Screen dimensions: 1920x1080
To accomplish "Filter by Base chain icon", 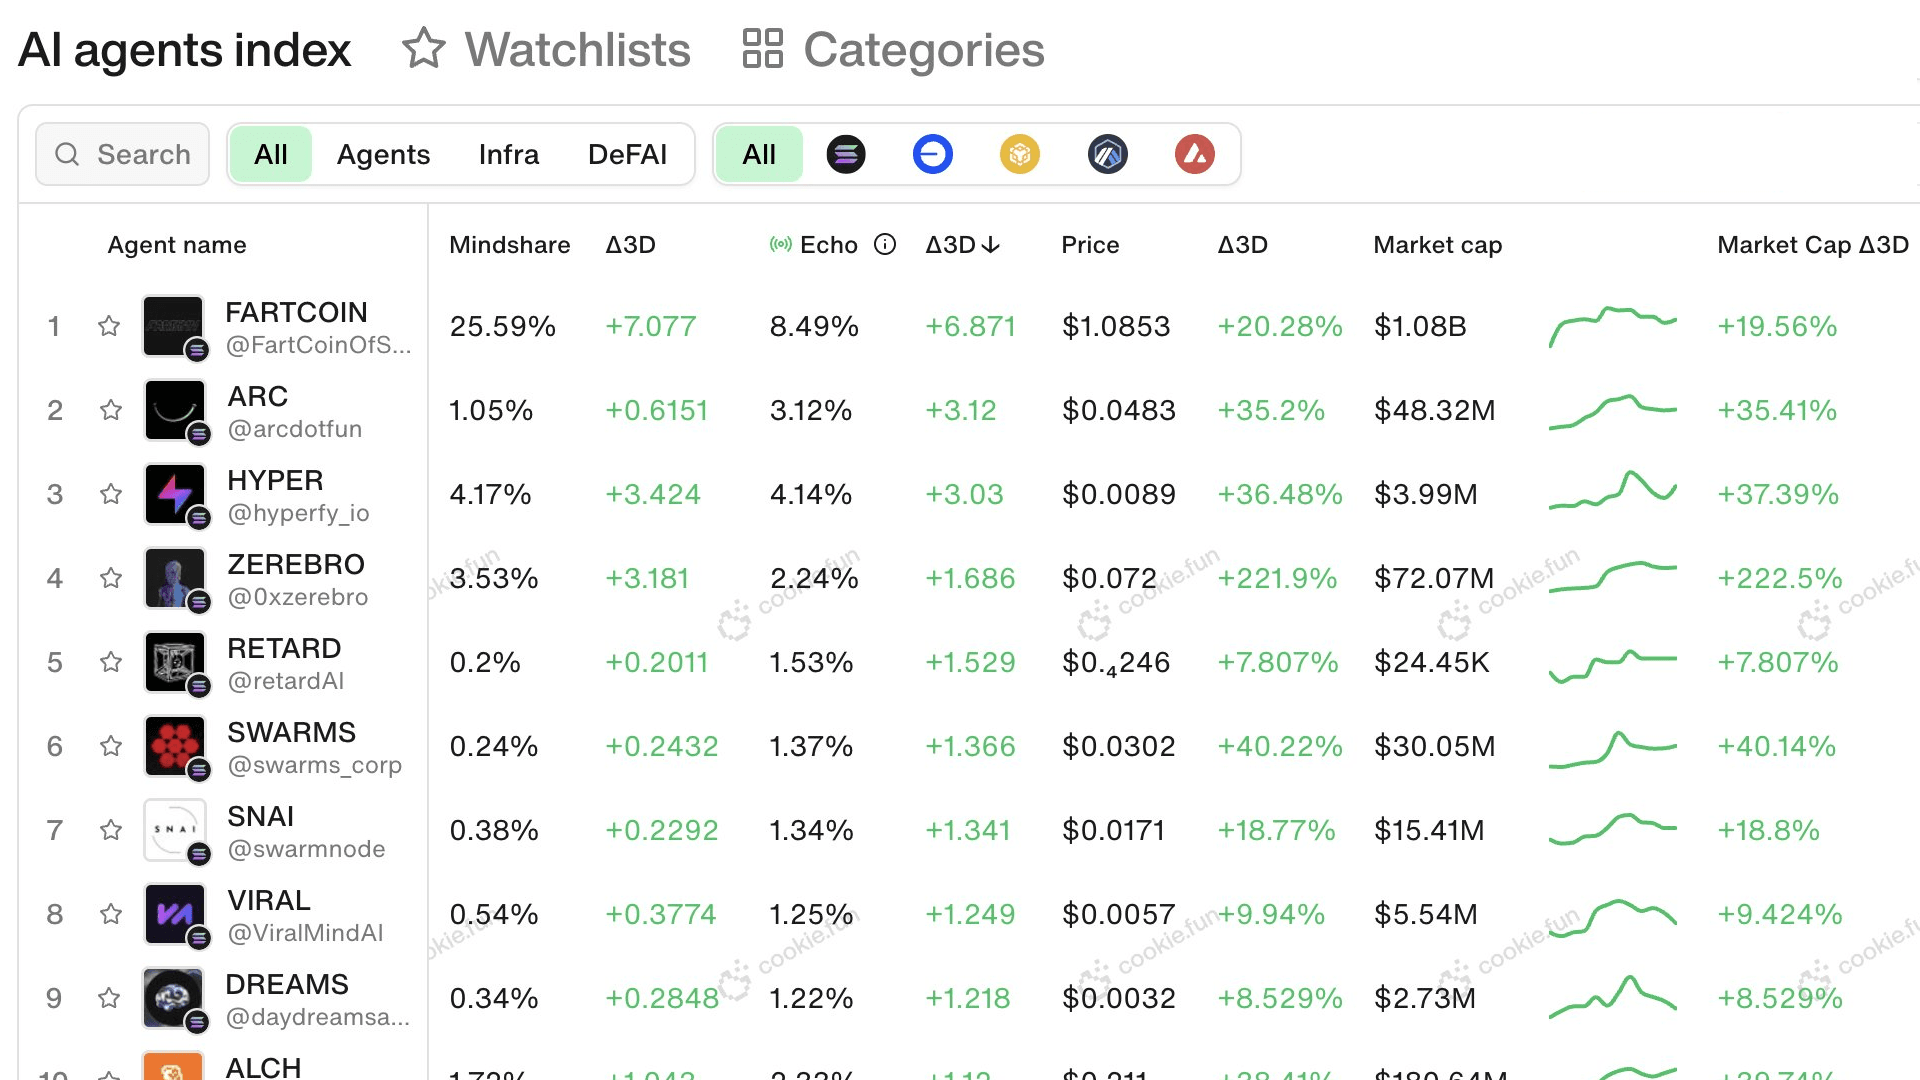I will pos(932,155).
